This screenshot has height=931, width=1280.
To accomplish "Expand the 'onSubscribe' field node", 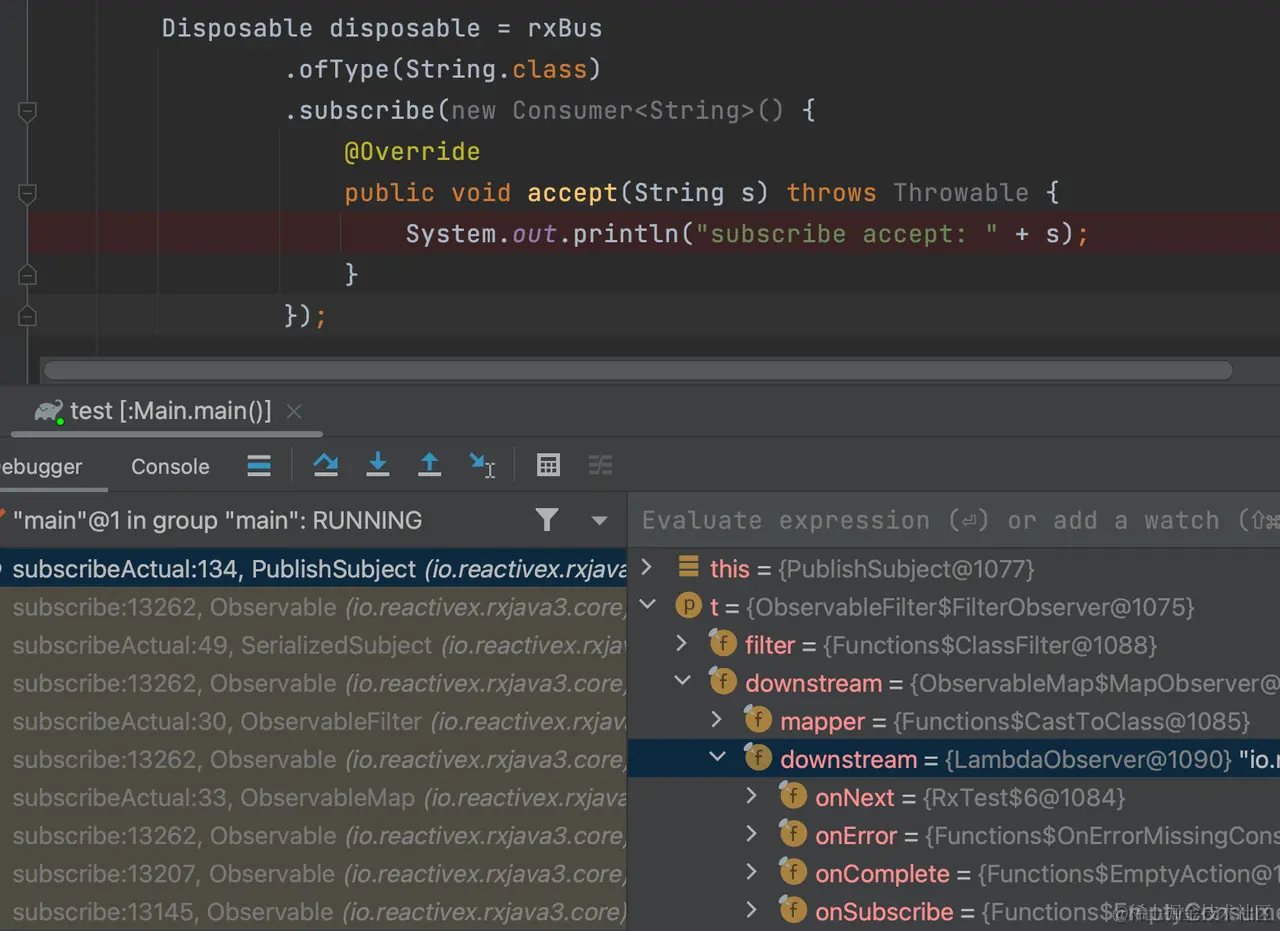I will pos(752,910).
